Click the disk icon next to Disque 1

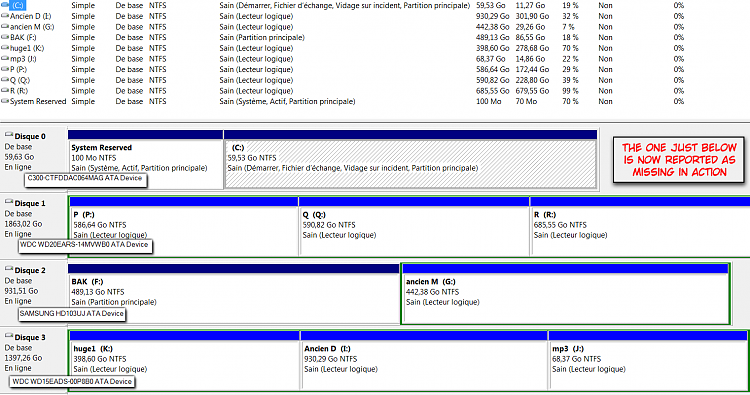[9, 202]
